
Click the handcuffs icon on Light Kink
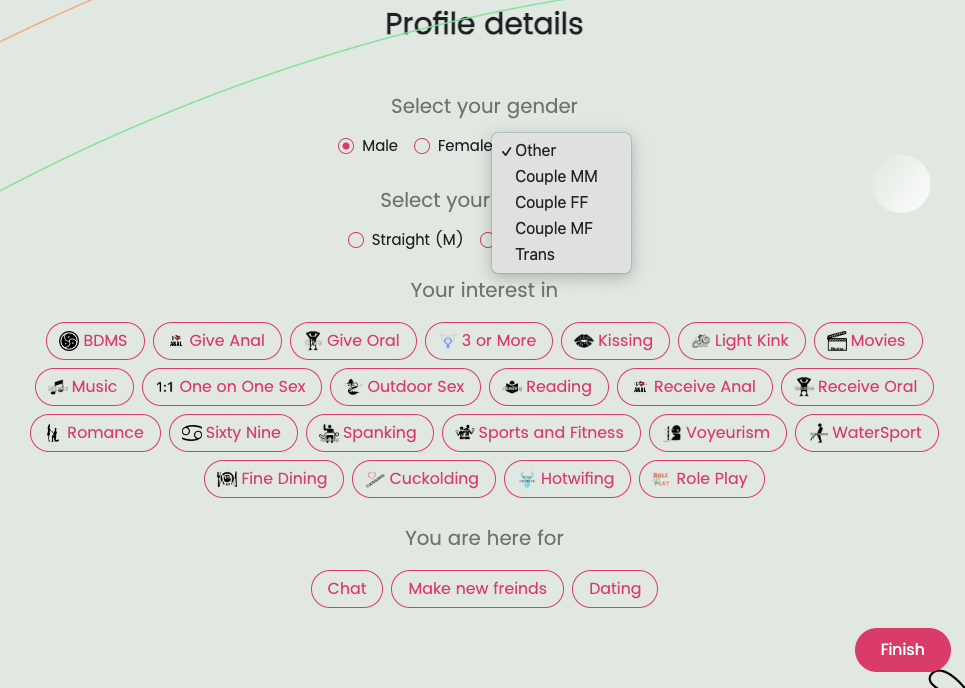701,341
